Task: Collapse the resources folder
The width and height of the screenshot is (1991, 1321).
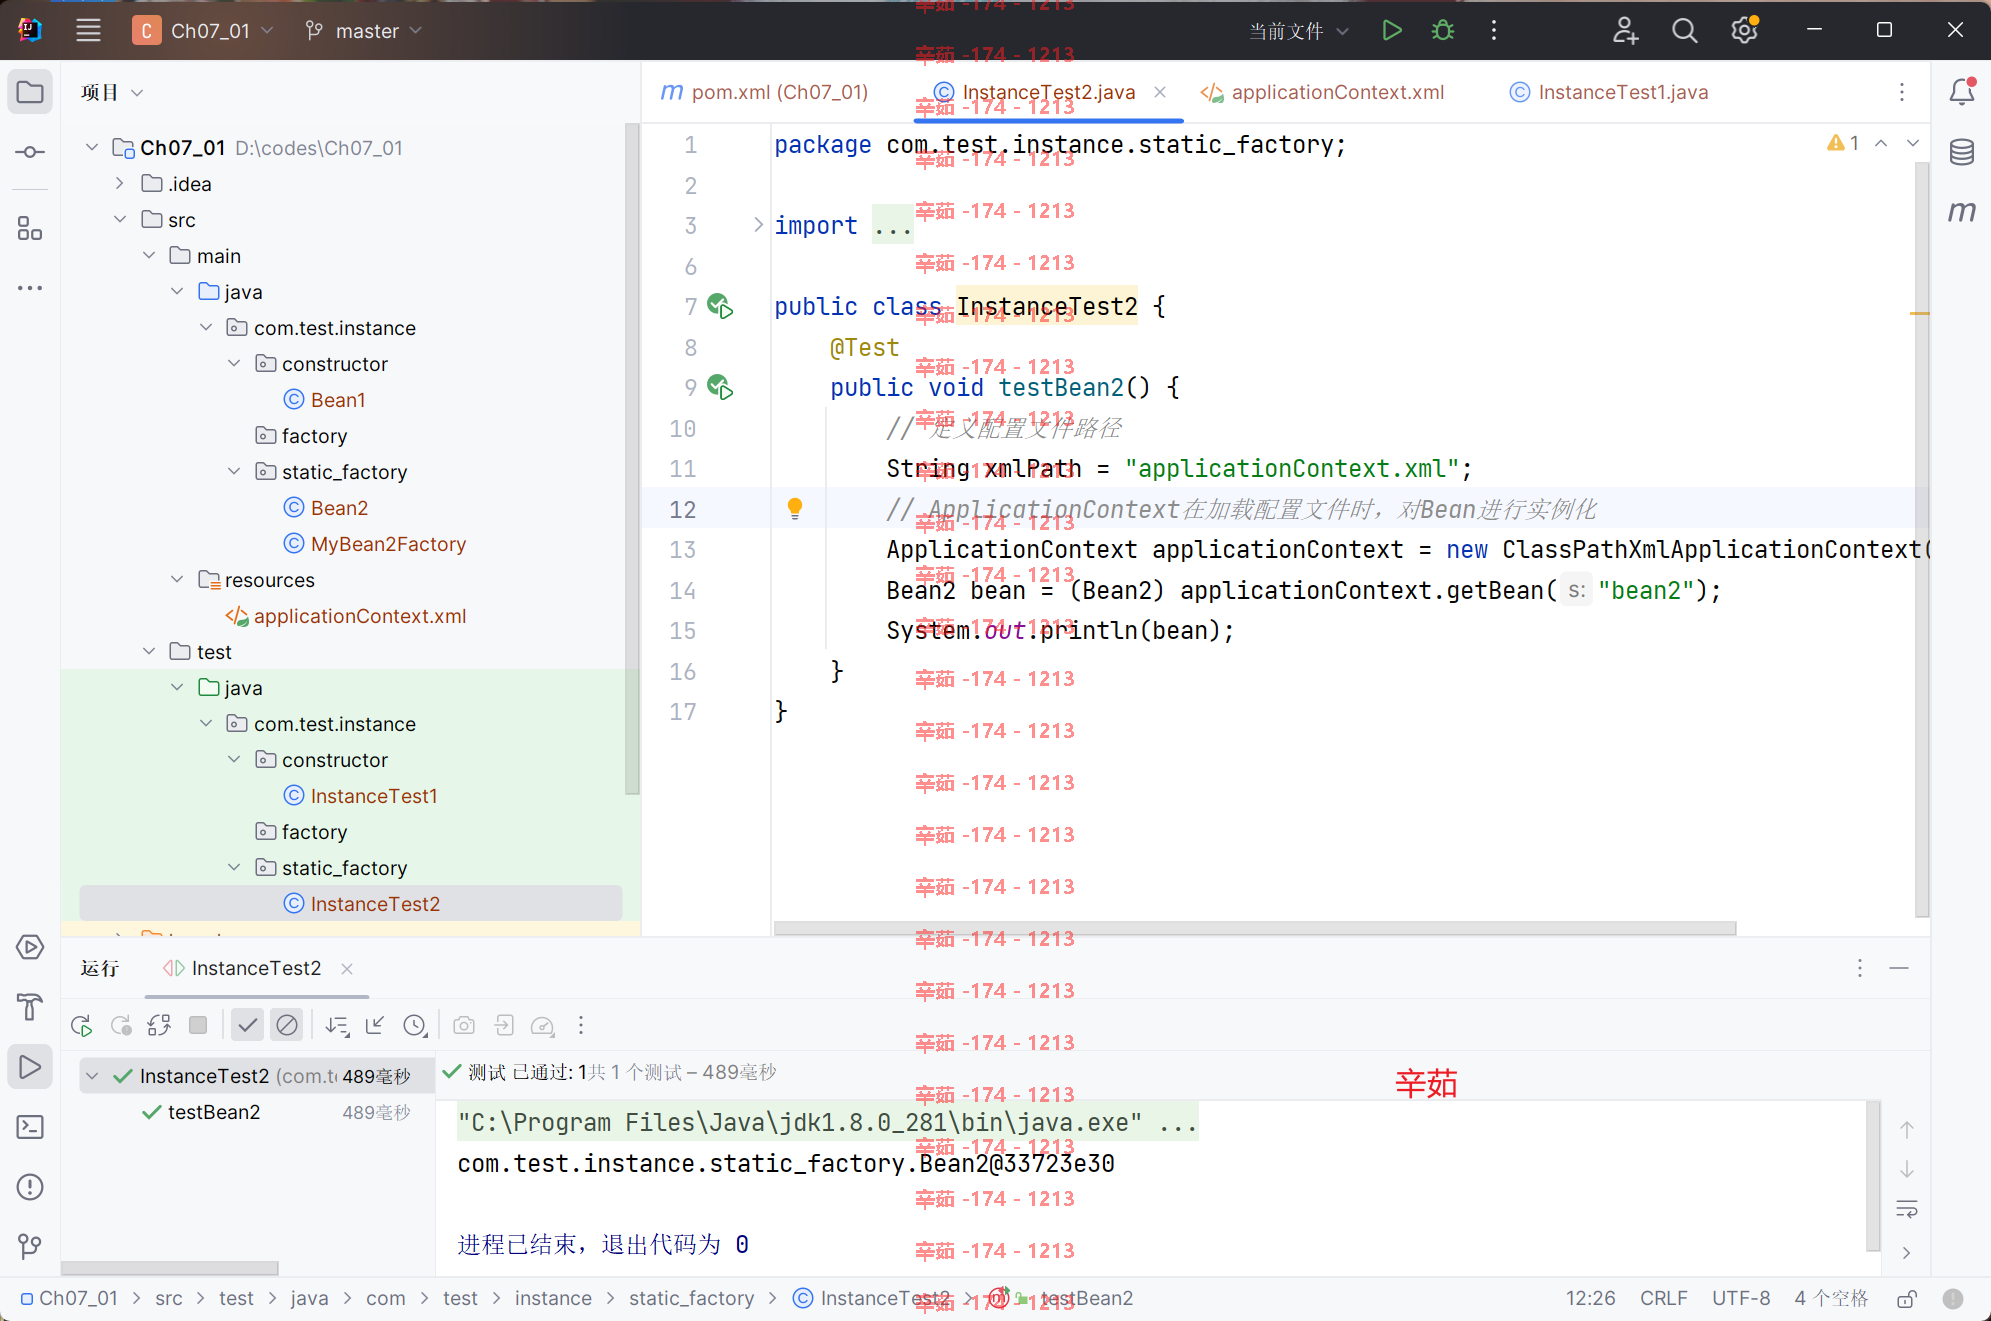Action: 176,580
